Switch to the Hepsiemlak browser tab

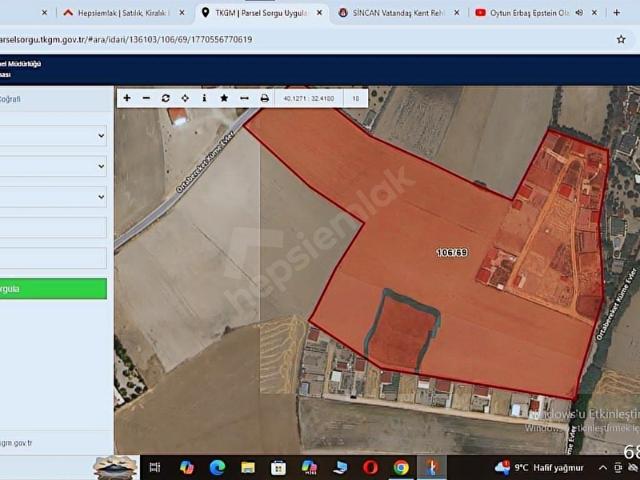click(124, 13)
